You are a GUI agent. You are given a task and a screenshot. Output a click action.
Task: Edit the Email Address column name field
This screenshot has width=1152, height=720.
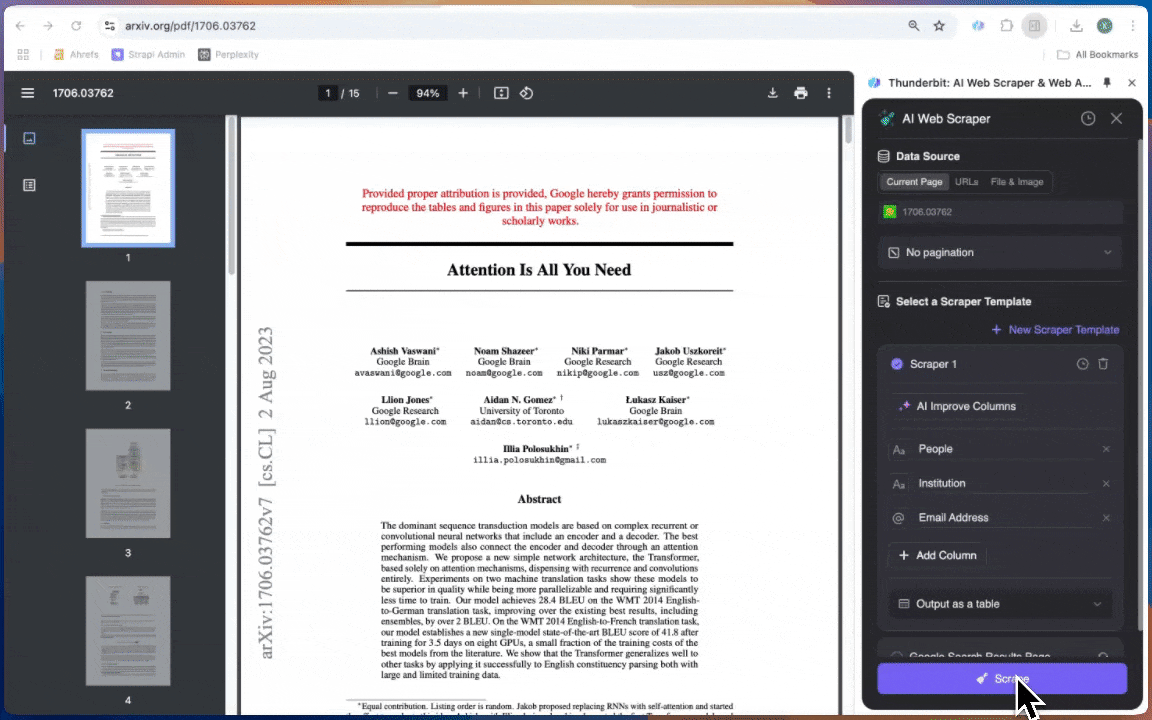tap(1004, 518)
